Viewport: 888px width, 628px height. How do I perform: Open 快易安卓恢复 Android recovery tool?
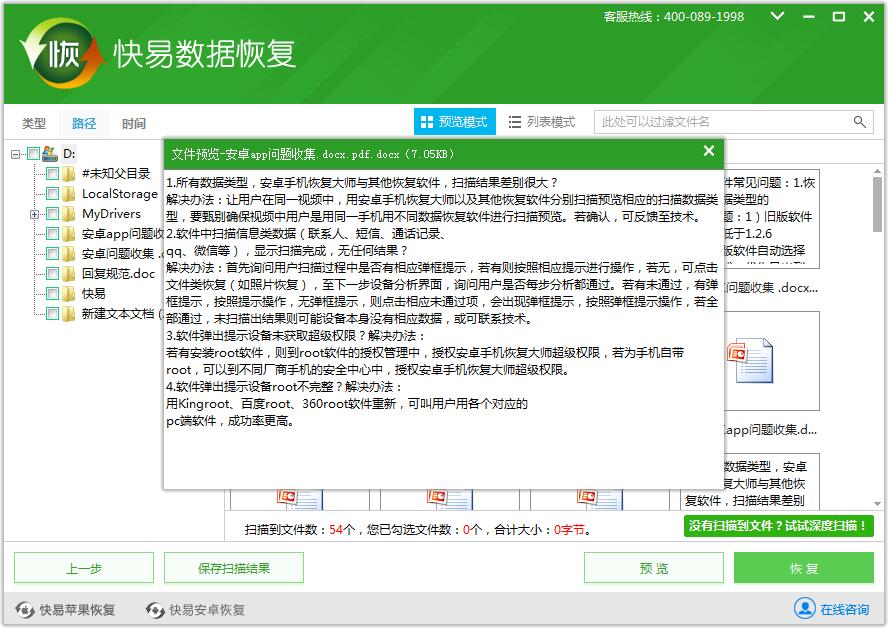click(x=196, y=609)
